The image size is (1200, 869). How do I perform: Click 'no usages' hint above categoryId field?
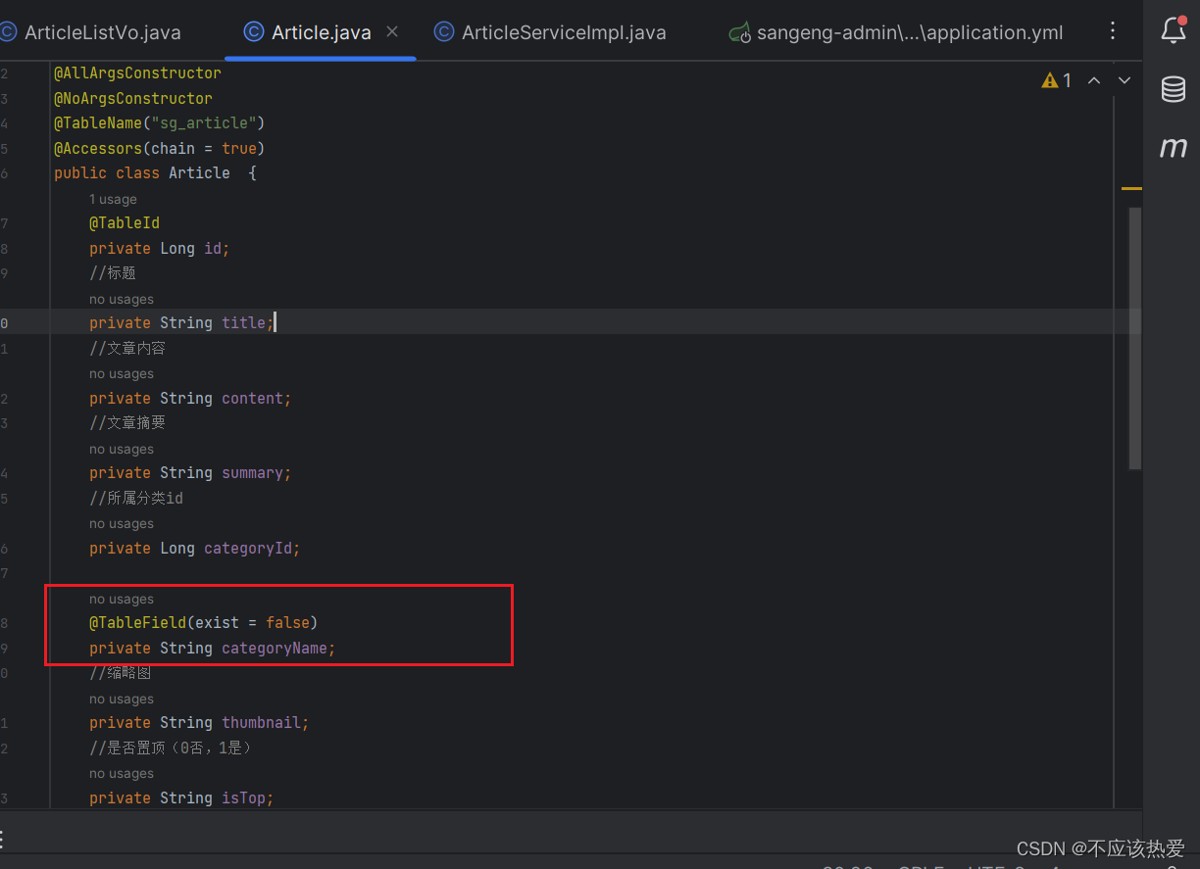click(121, 524)
